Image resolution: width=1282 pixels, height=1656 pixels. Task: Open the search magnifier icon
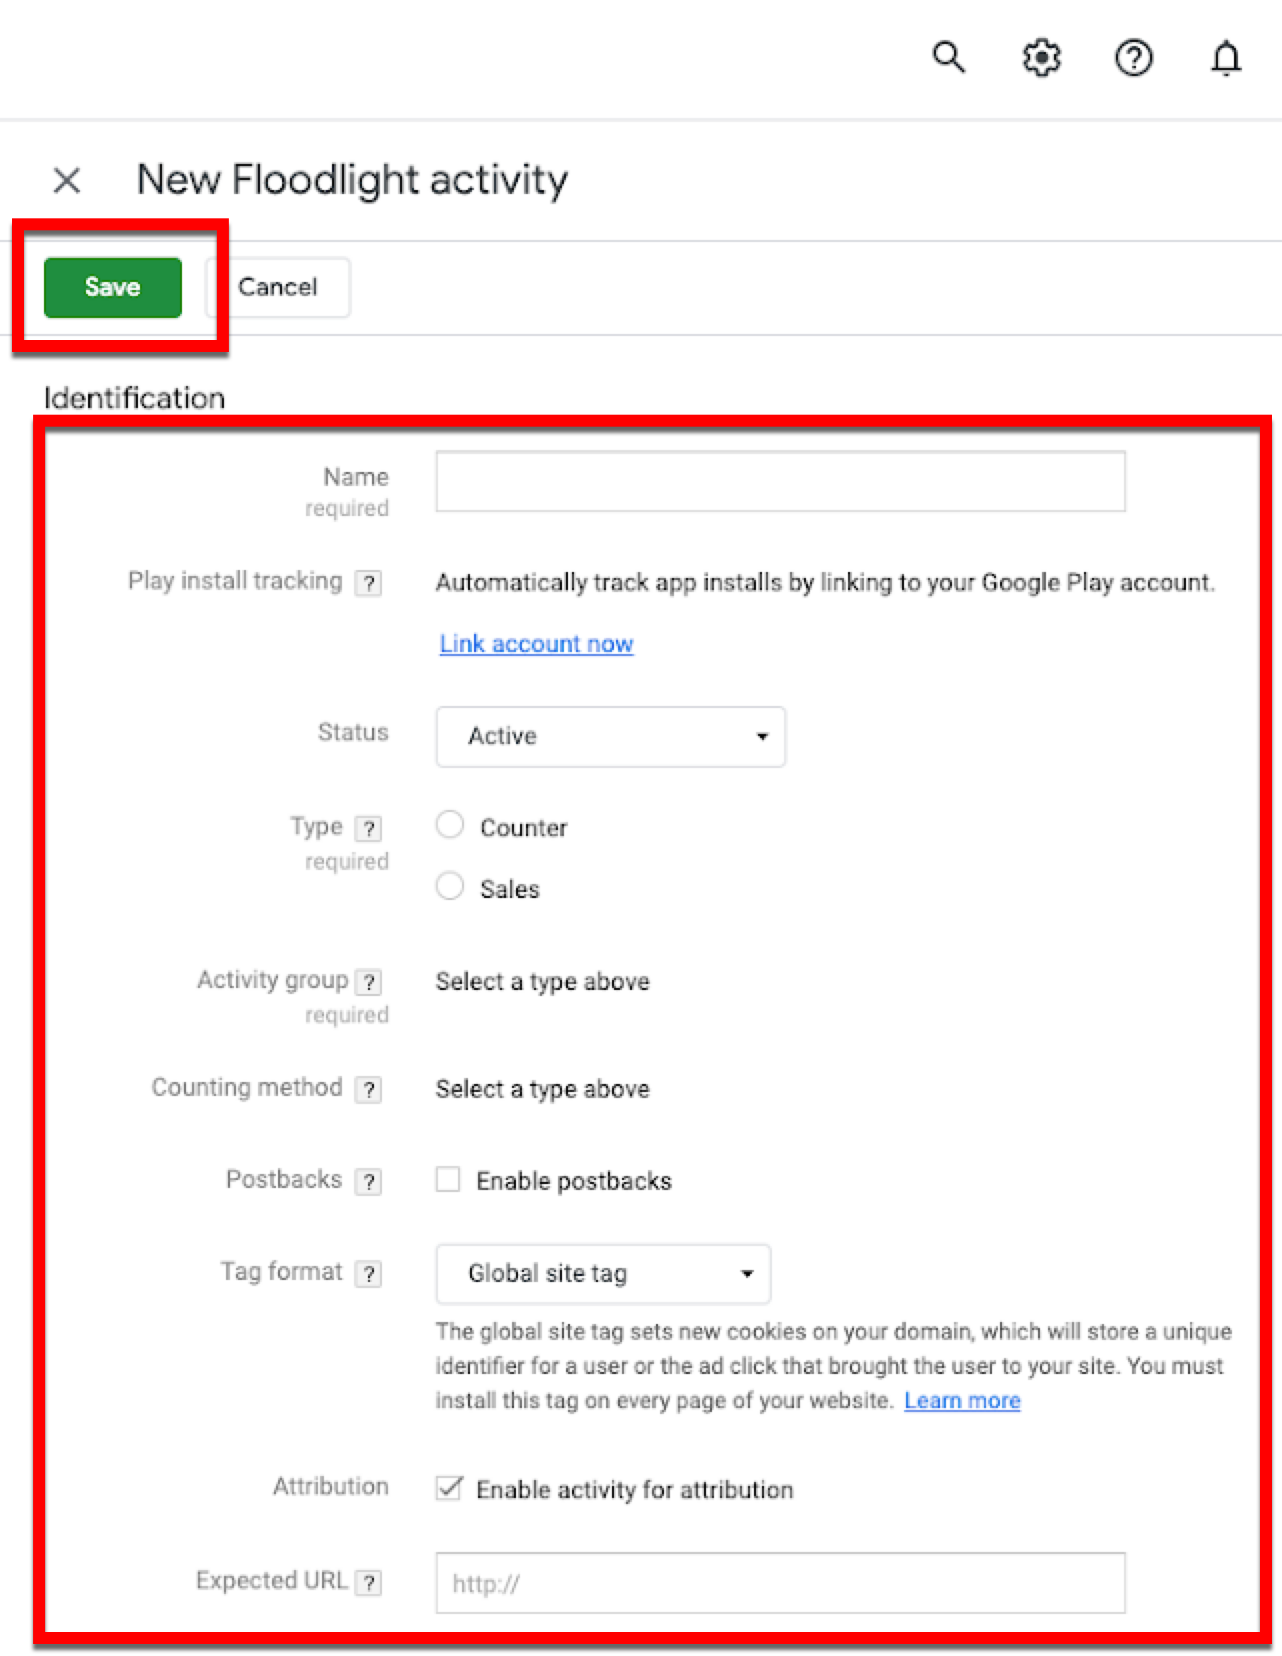(949, 57)
